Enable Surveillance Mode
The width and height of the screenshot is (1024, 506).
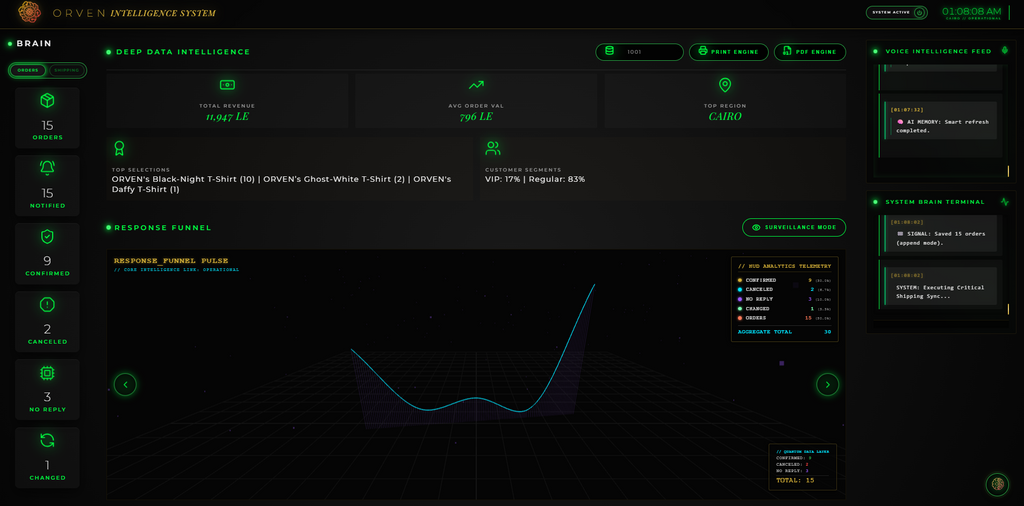click(x=794, y=227)
